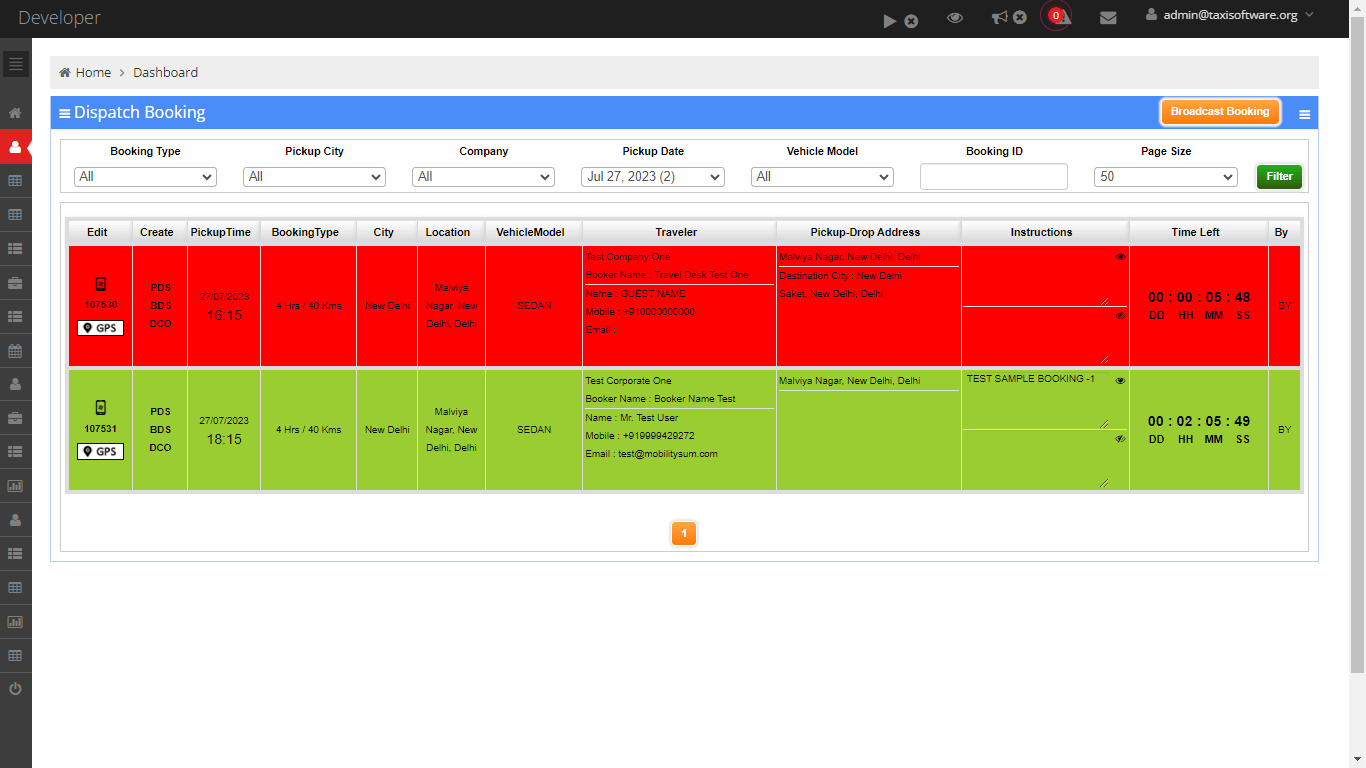1366x768 pixels.
Task: Open the admin@taxisoftware.org account menu
Action: coord(1230,15)
